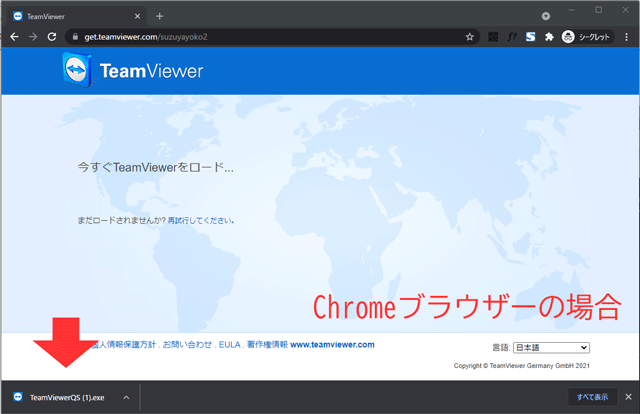Click the browser back arrow
The height and width of the screenshot is (414, 640).
(x=14, y=37)
